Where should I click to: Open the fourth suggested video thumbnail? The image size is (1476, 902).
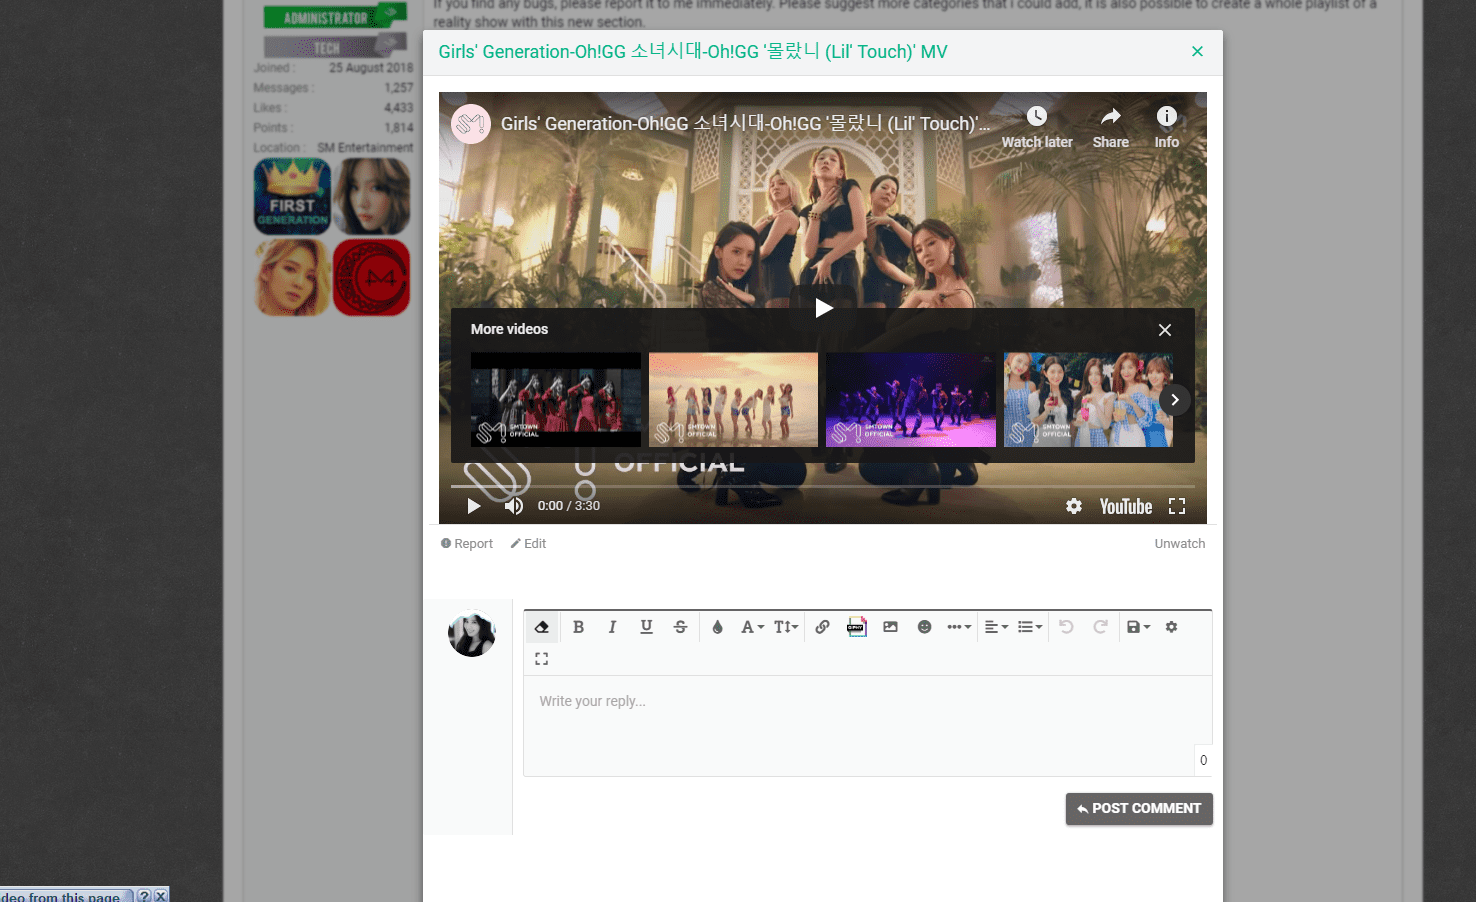(x=1088, y=400)
